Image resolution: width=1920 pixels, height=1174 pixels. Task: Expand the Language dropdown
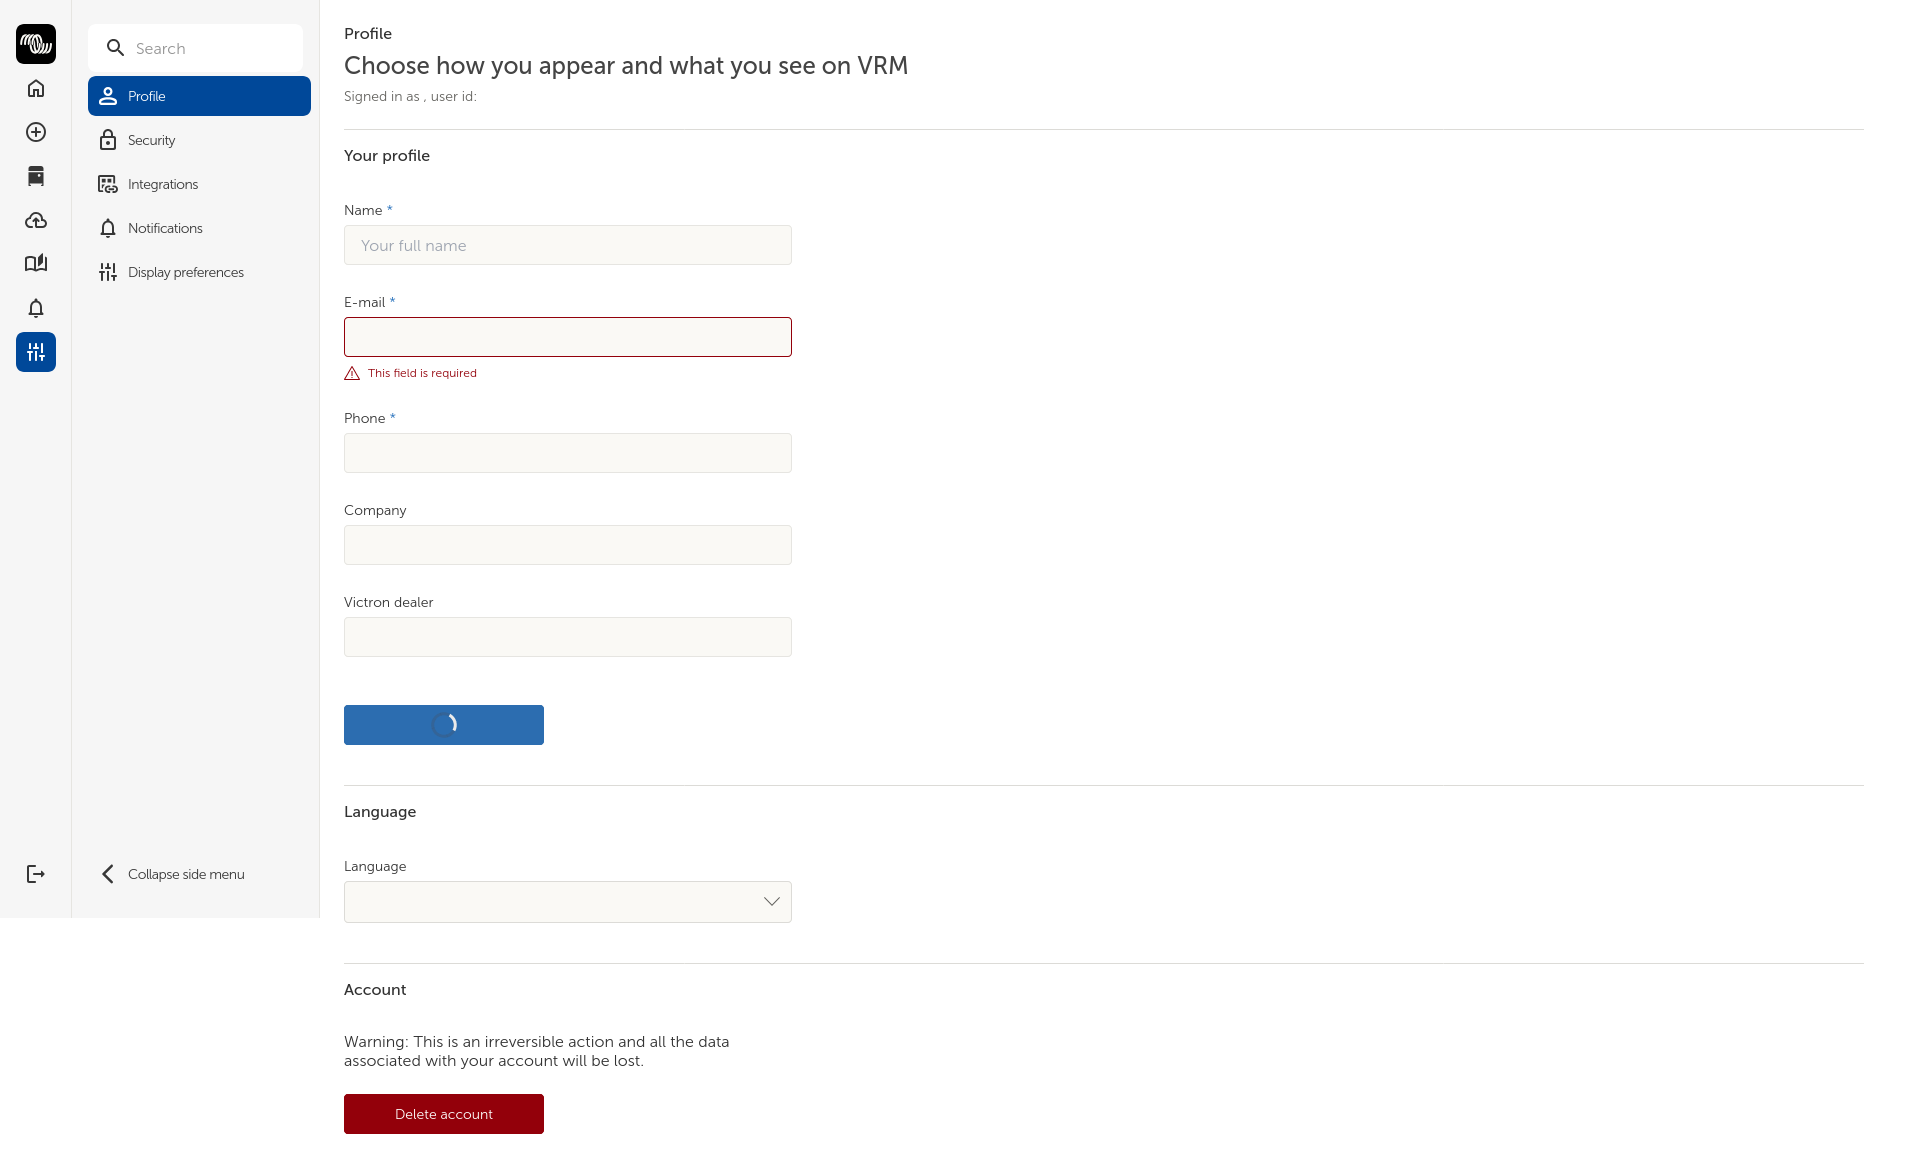coord(568,902)
